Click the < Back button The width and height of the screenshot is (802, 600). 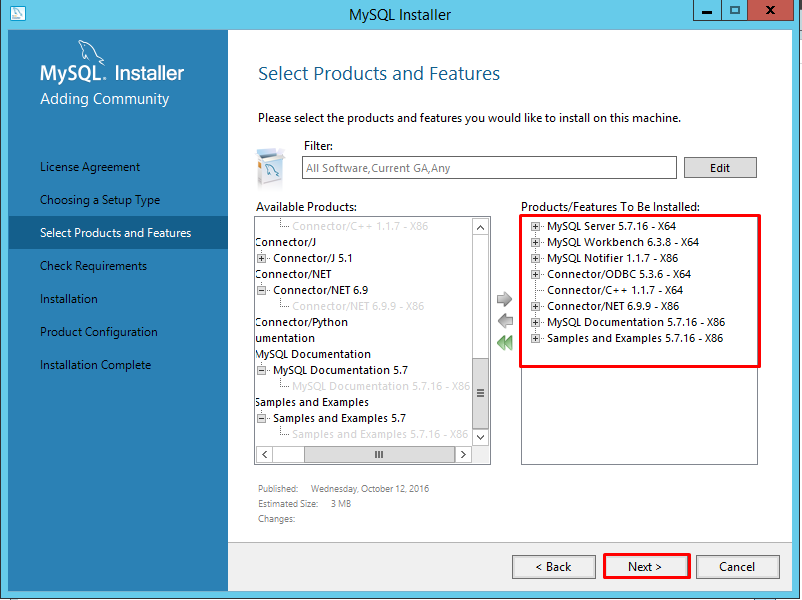[554, 567]
